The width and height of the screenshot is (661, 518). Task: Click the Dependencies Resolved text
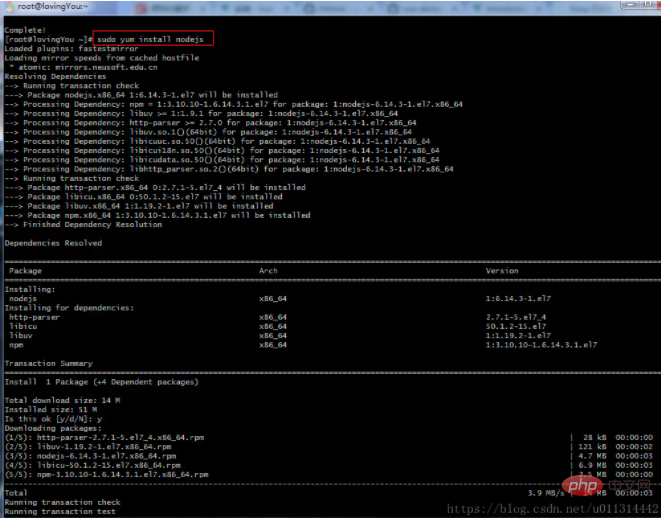53,243
